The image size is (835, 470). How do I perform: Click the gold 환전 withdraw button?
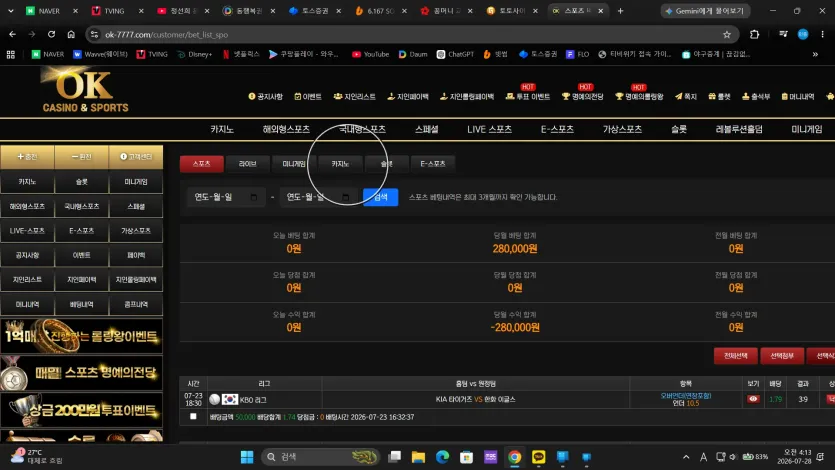pos(81,156)
